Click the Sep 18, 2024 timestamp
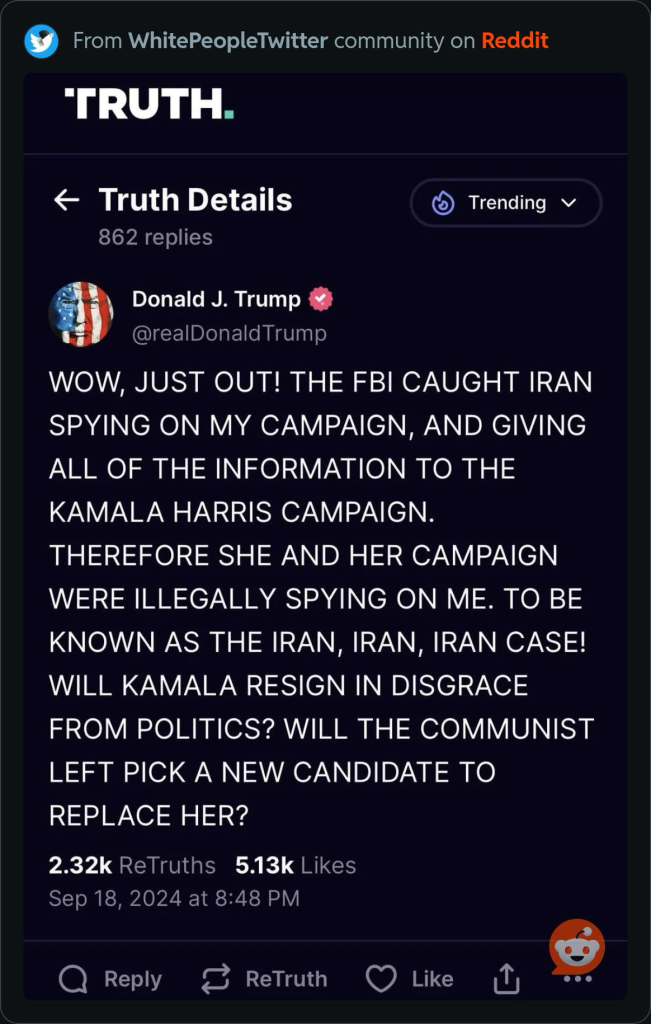Image resolution: width=651 pixels, height=1024 pixels. coord(174,898)
